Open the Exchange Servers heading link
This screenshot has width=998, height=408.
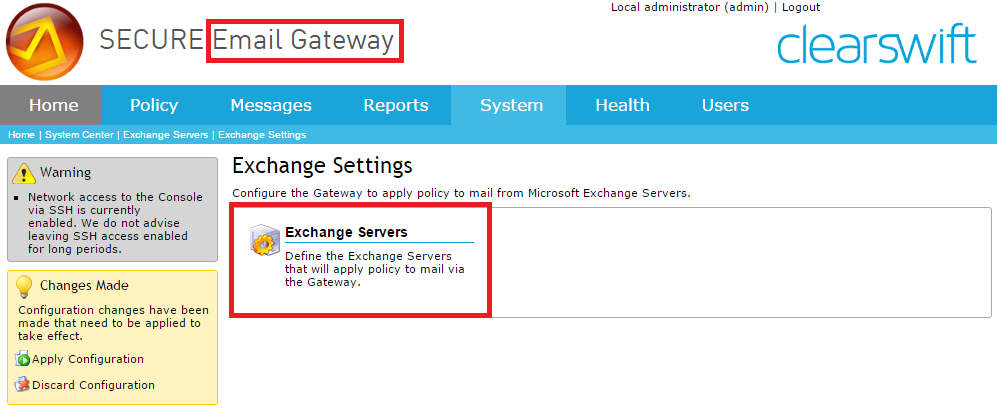(x=346, y=232)
